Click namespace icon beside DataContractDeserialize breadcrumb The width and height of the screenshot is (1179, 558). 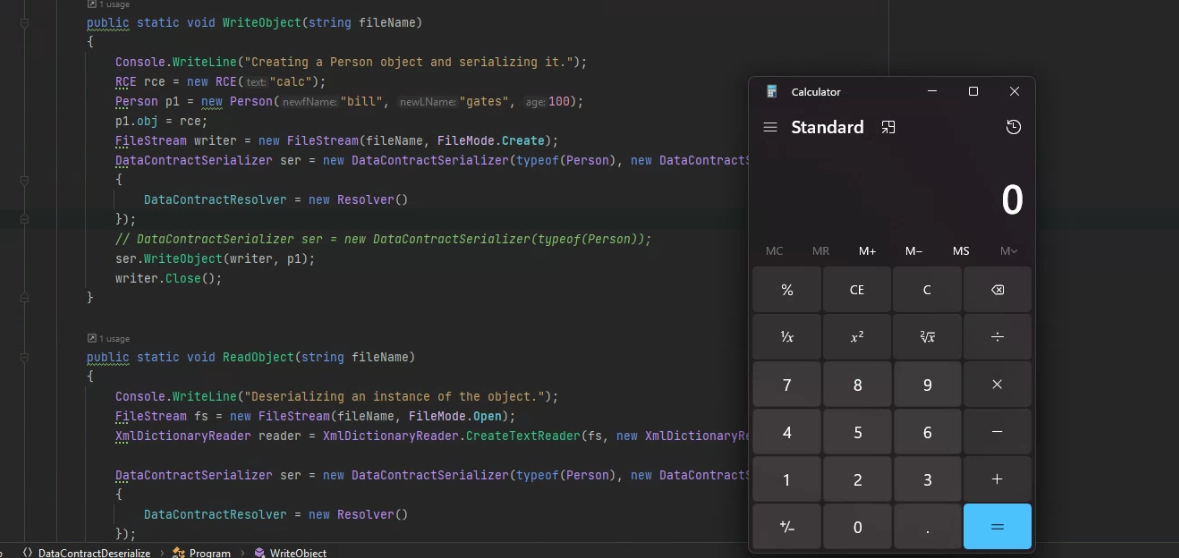[28, 553]
